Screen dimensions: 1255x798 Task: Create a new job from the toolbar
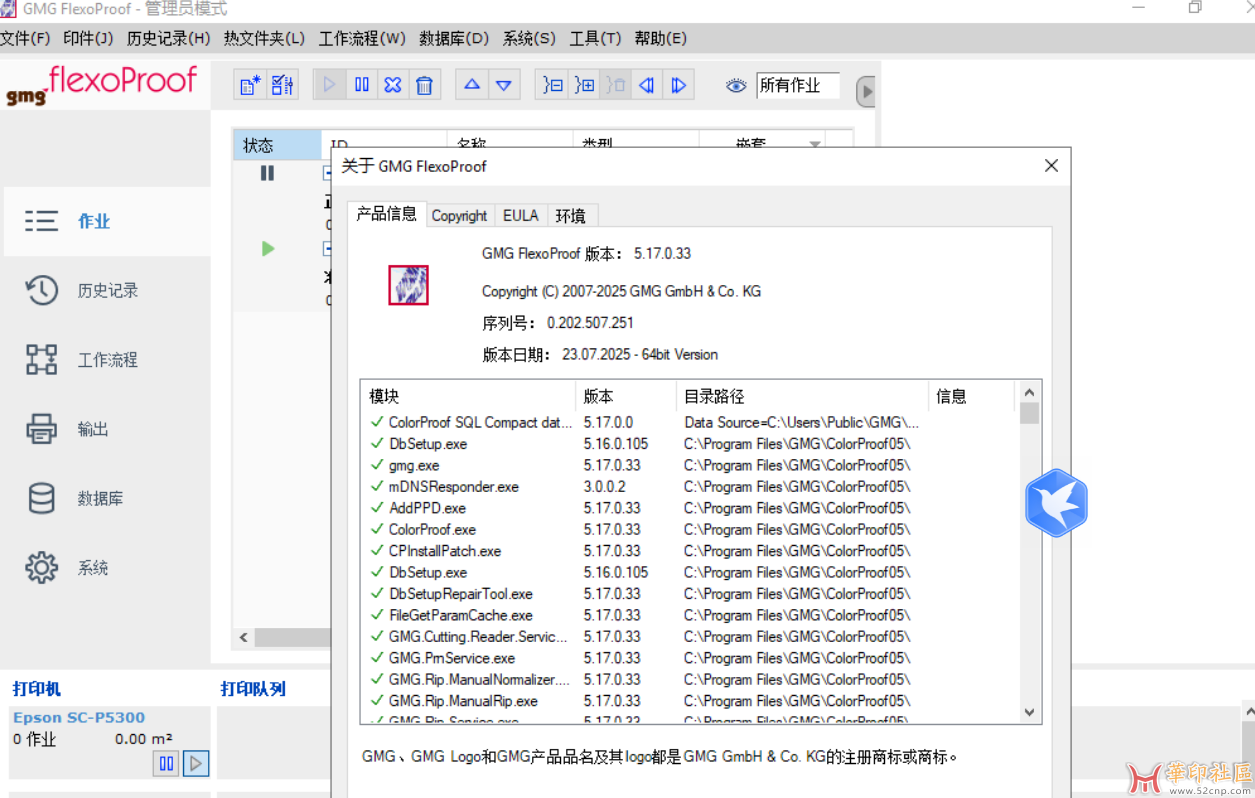(x=250, y=85)
